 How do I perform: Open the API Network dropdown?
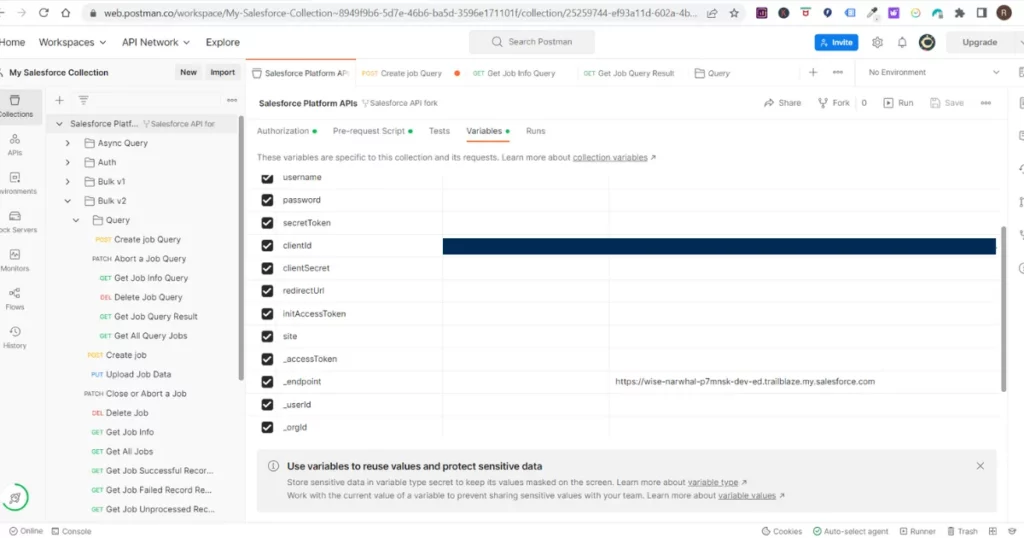pos(155,42)
